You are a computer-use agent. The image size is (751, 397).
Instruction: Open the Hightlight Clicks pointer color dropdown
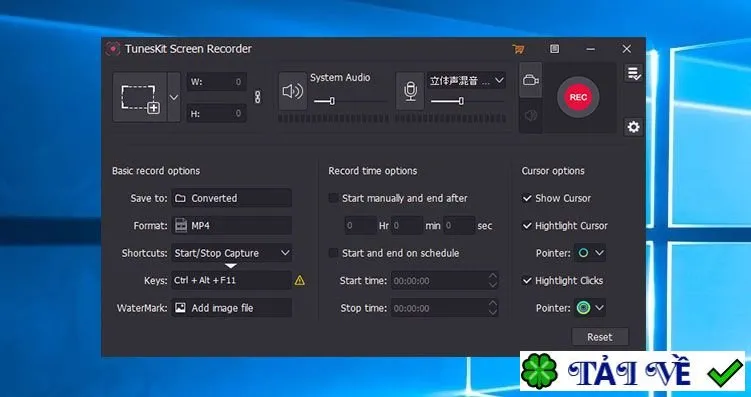click(x=590, y=308)
